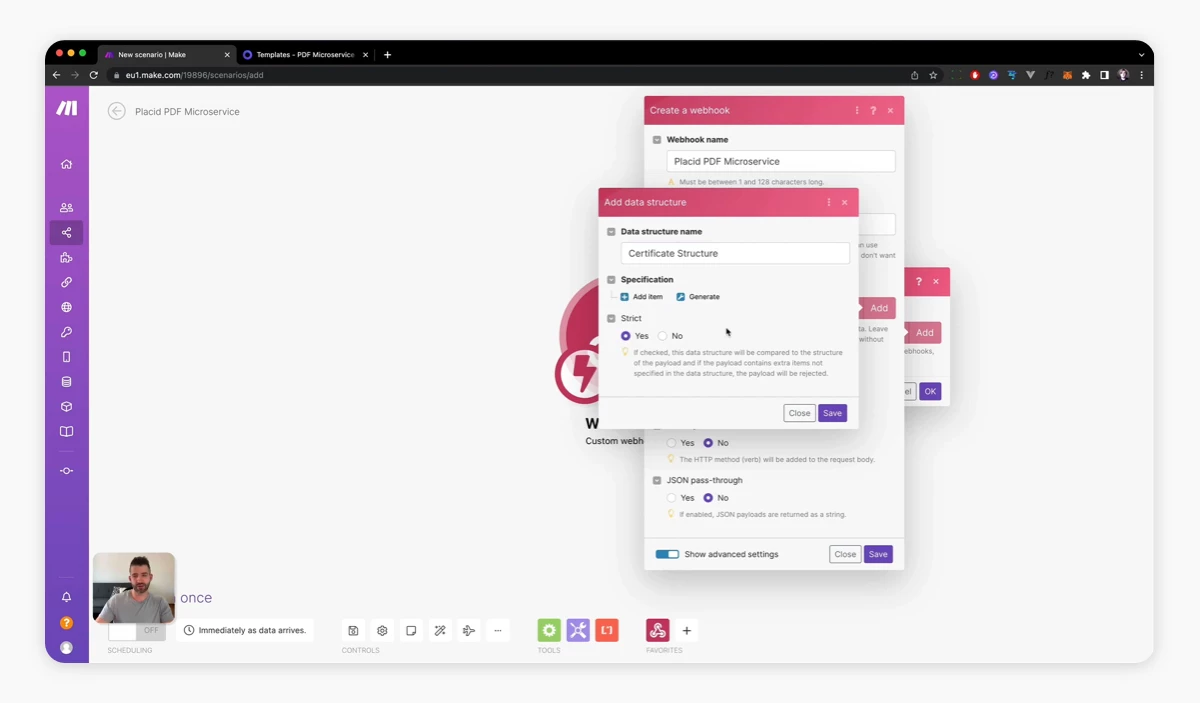The height and width of the screenshot is (703, 1200).
Task: Open the user profile avatar in sidebar
Action: pos(66,647)
